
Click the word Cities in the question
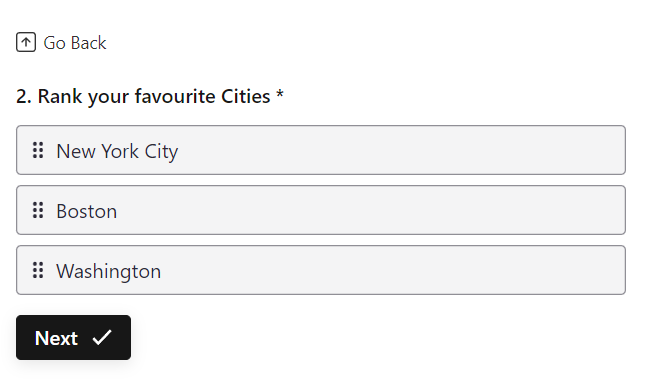point(246,96)
